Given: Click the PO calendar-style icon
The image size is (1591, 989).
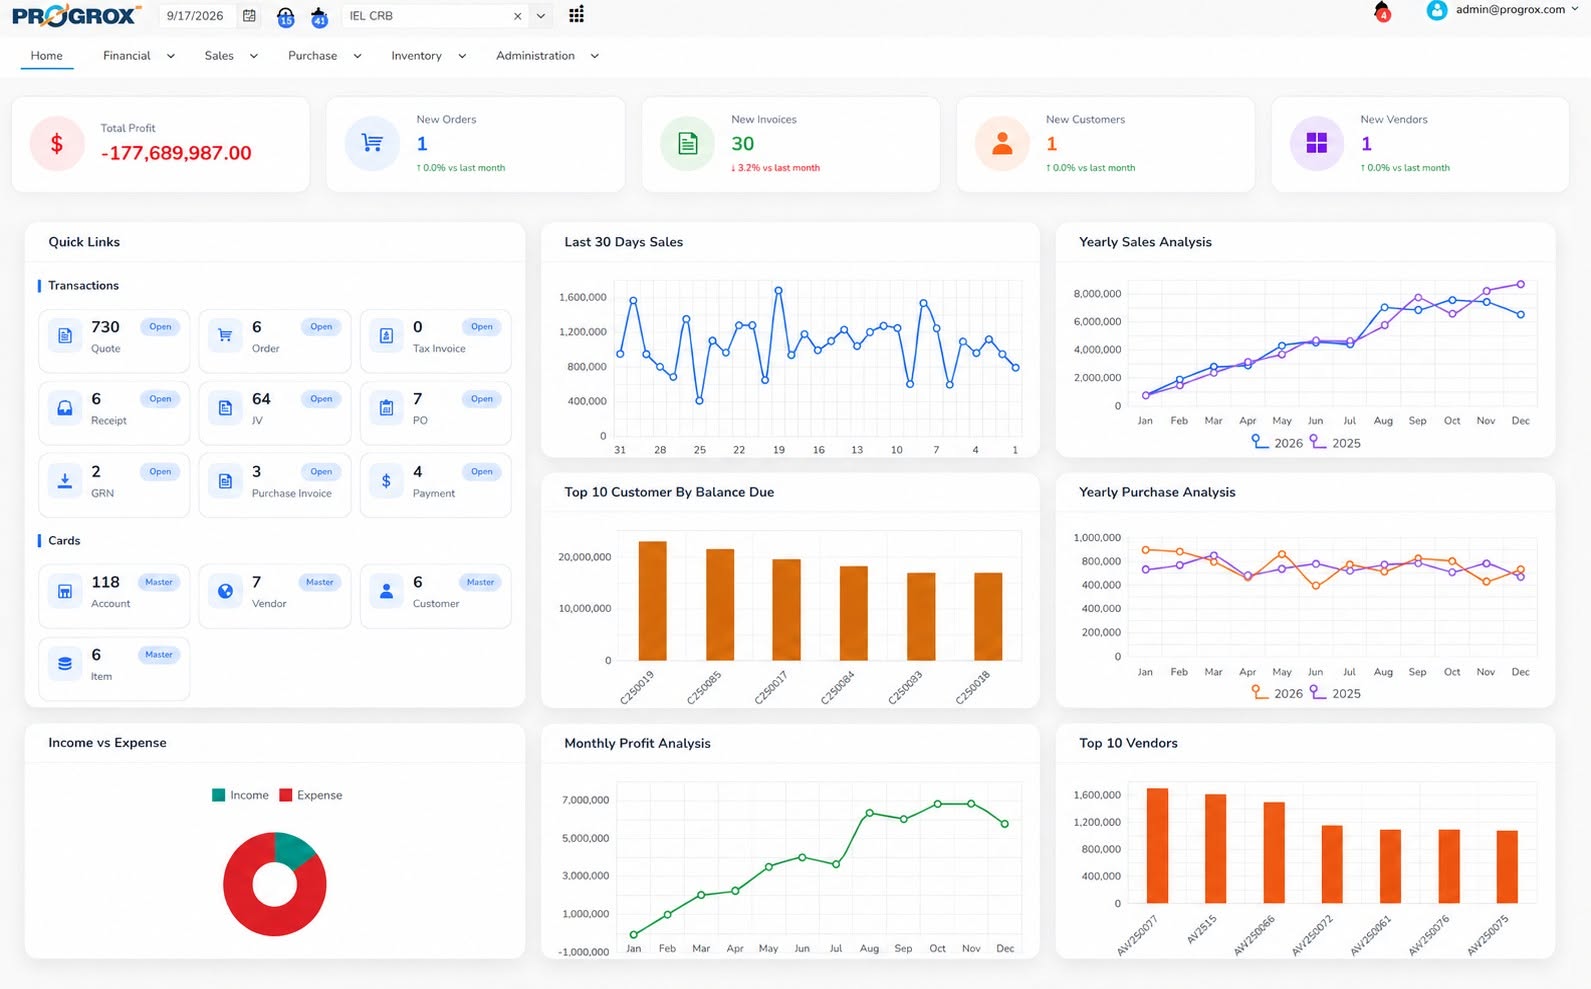Looking at the screenshot, I should click(x=386, y=408).
